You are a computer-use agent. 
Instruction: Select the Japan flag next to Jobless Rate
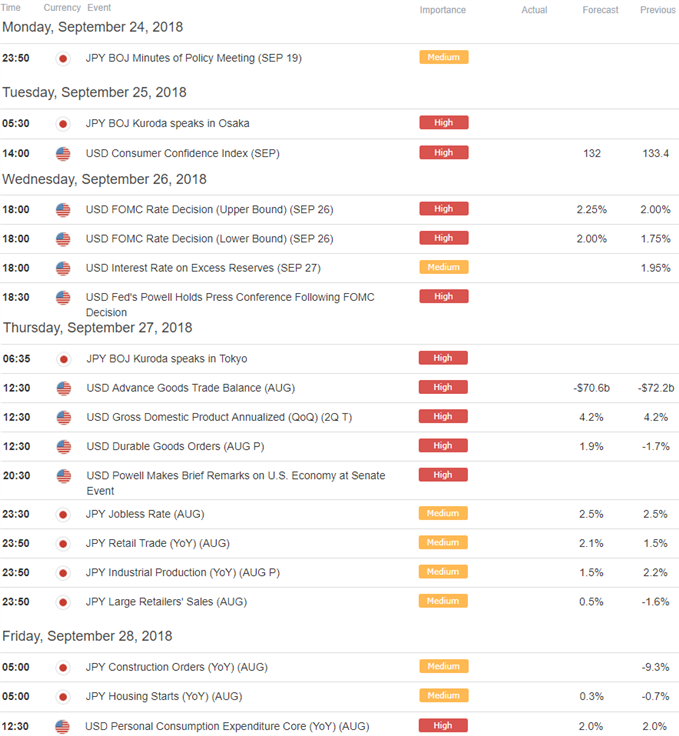pos(63,514)
